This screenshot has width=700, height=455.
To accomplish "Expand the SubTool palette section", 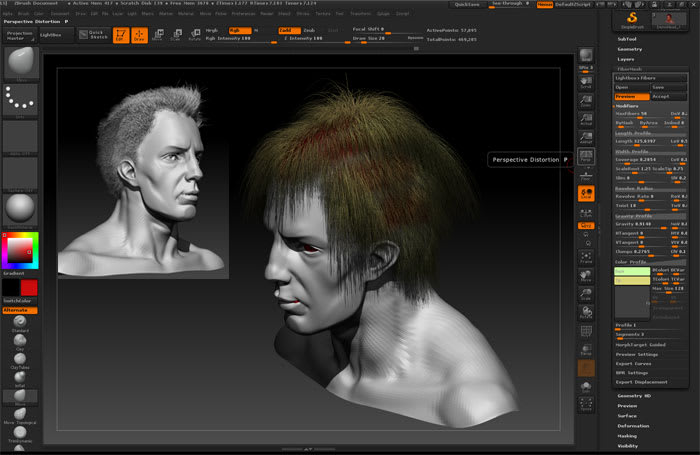I will [629, 38].
